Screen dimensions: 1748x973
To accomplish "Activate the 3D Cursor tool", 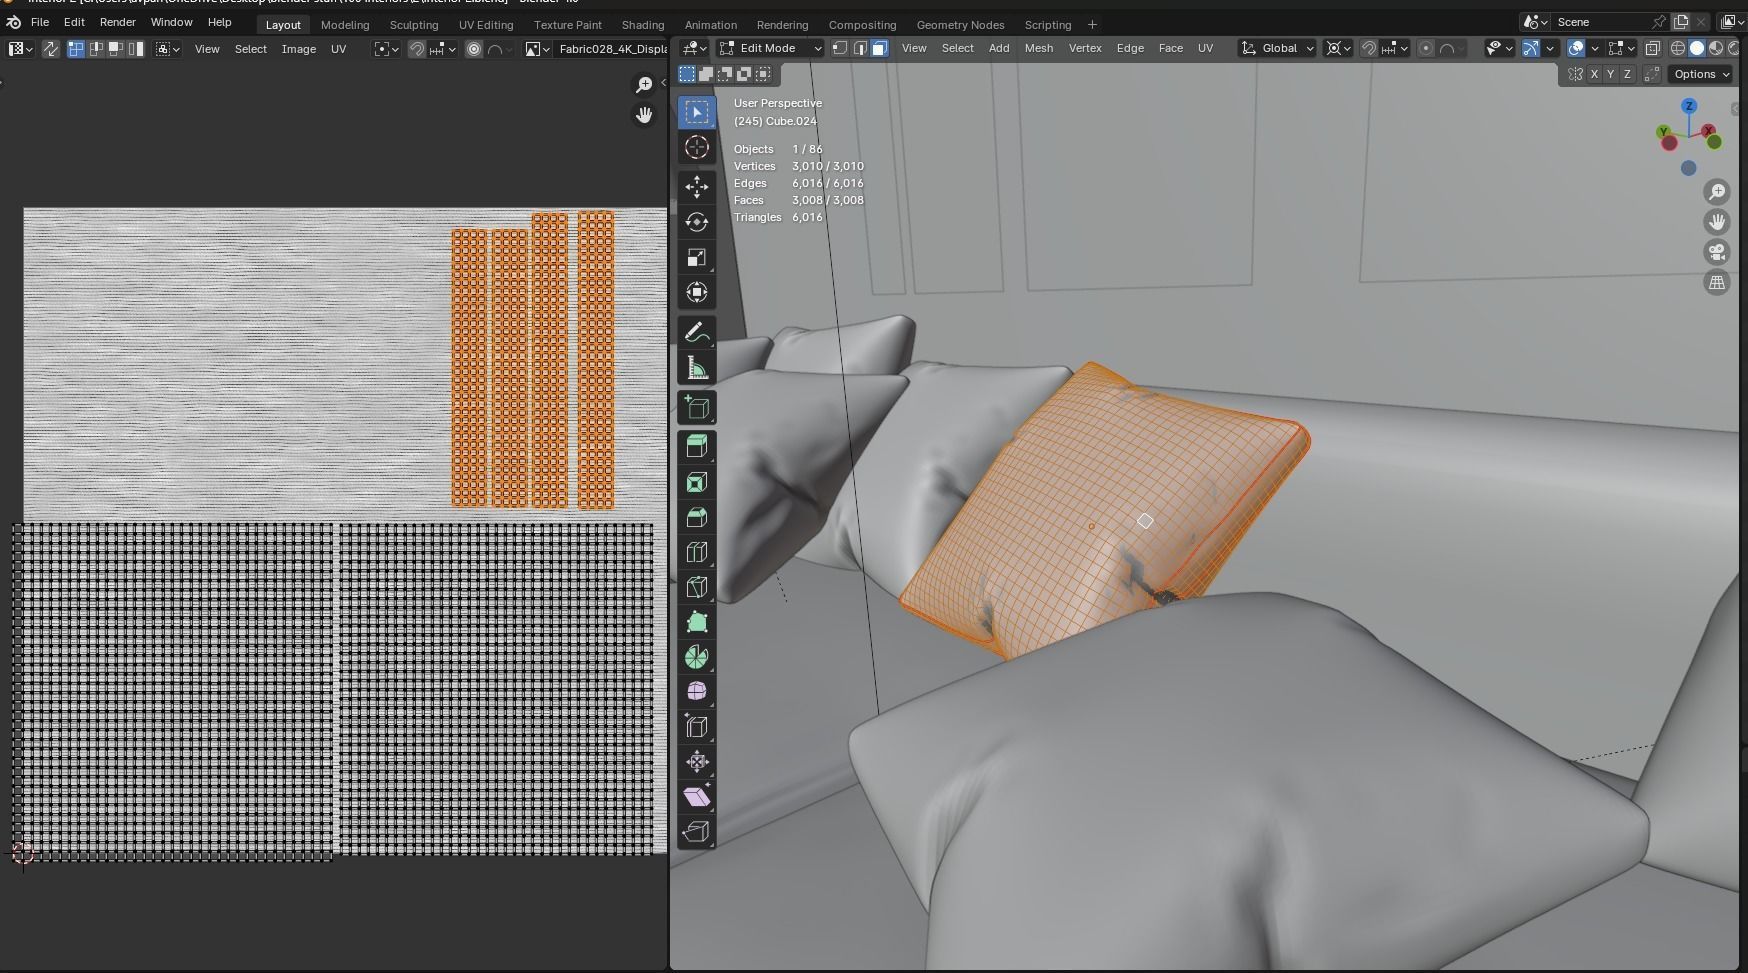I will (x=697, y=148).
